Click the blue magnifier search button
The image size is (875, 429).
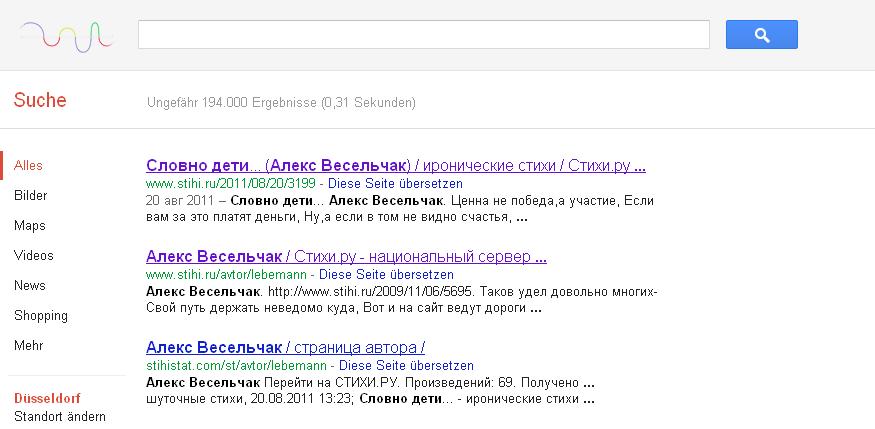[761, 35]
